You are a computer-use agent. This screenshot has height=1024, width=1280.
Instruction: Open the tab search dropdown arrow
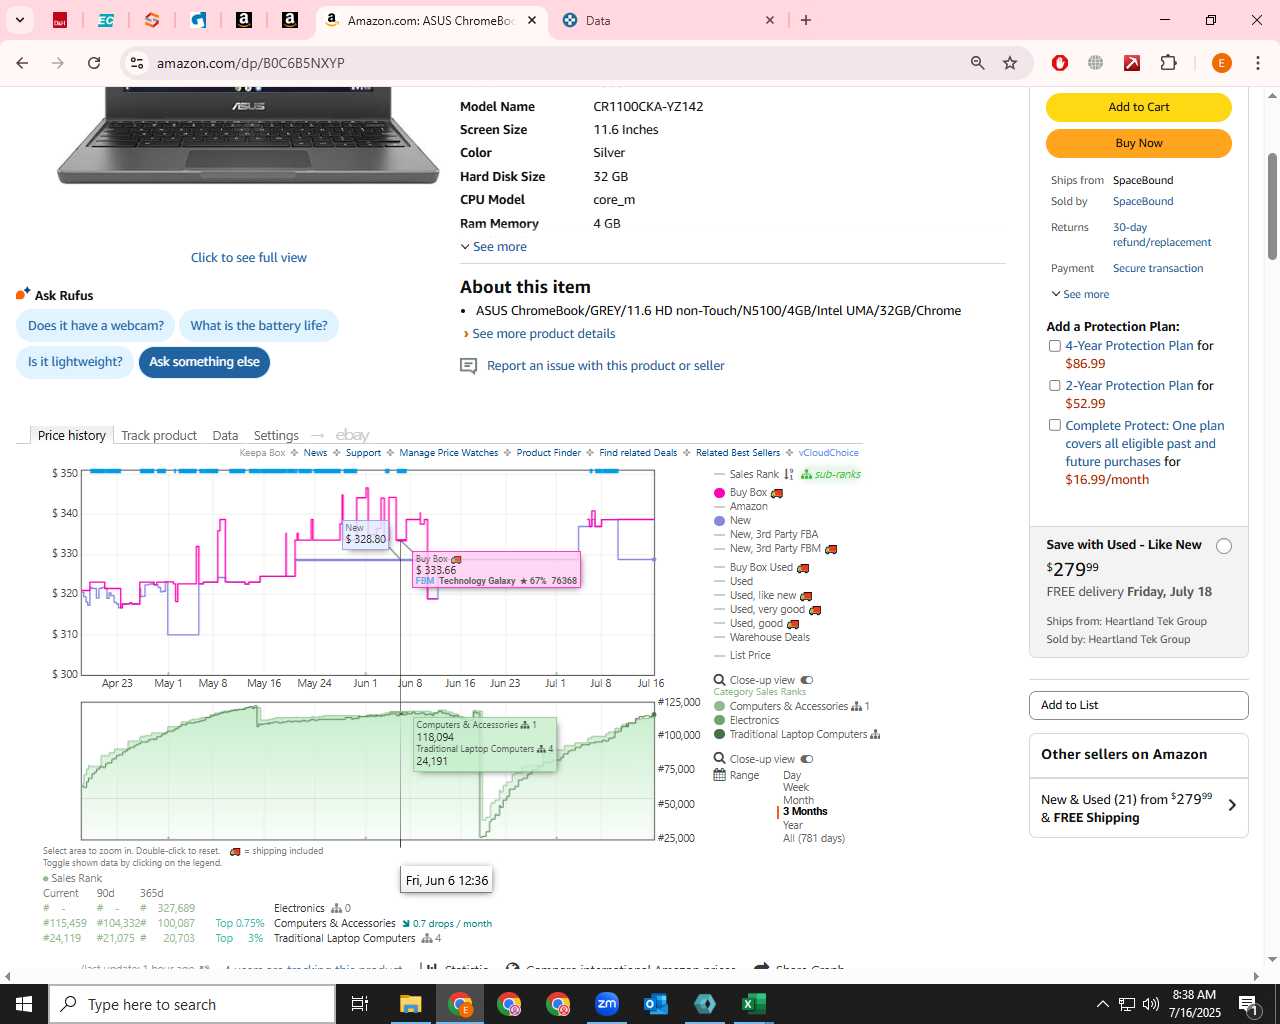pyautogui.click(x=19, y=20)
